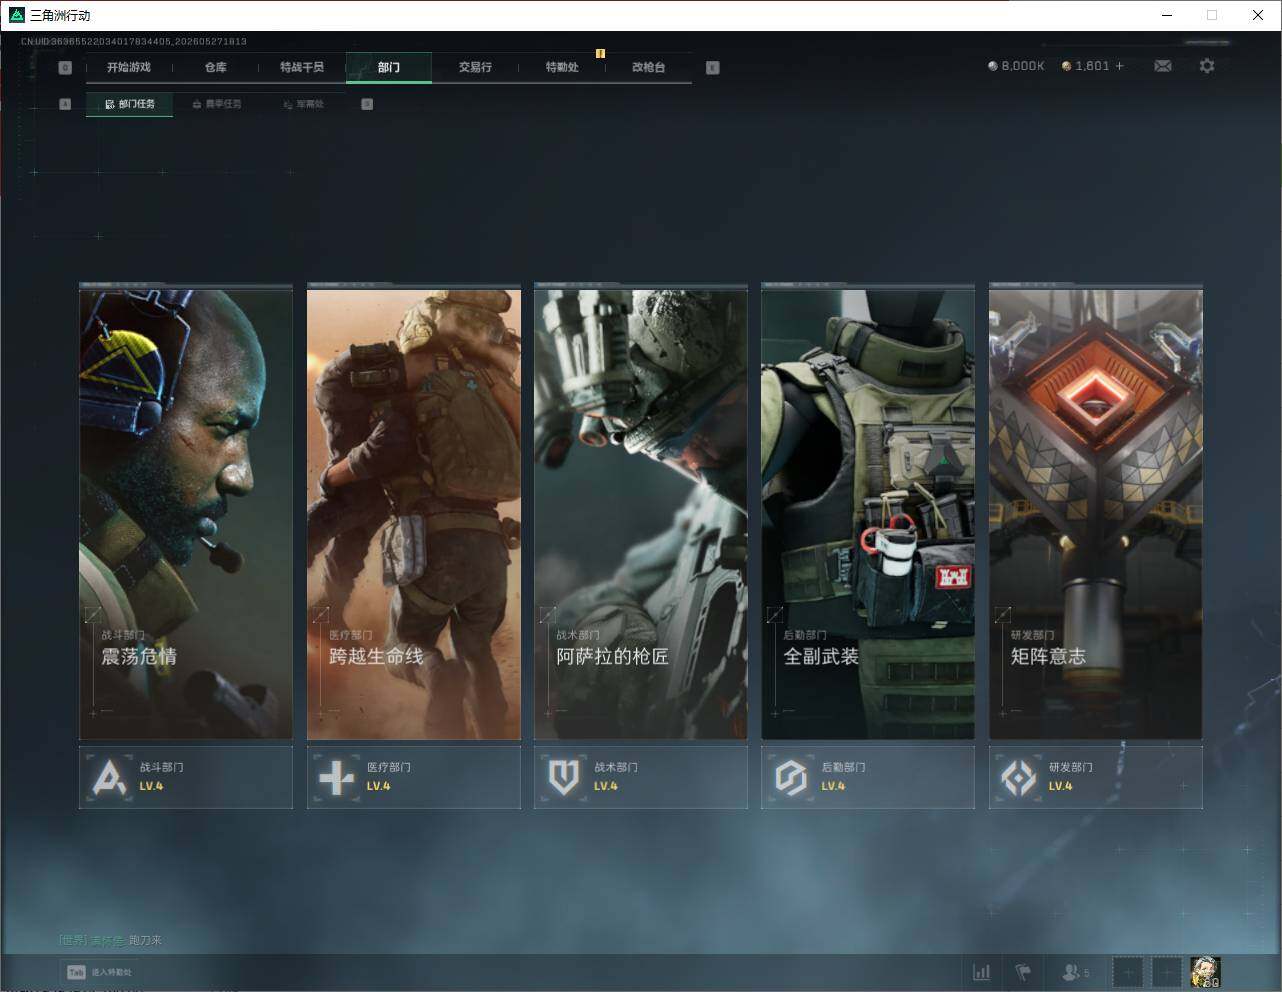Open the 特战干员 tab
This screenshot has width=1282, height=992.
pos(302,67)
